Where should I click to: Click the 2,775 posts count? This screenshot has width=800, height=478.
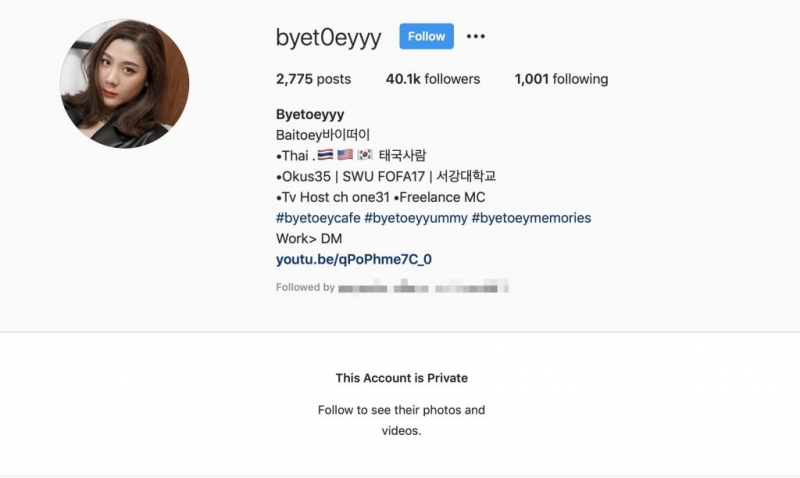(x=313, y=79)
